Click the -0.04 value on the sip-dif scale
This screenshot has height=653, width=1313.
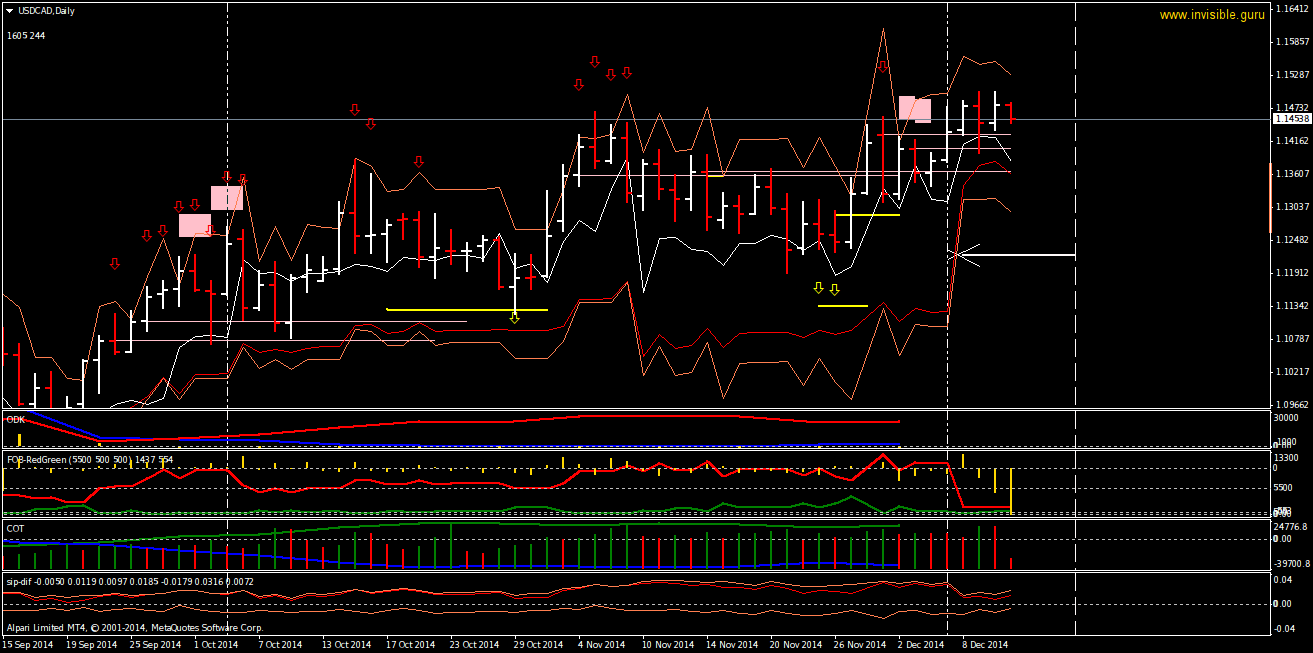(1286, 628)
